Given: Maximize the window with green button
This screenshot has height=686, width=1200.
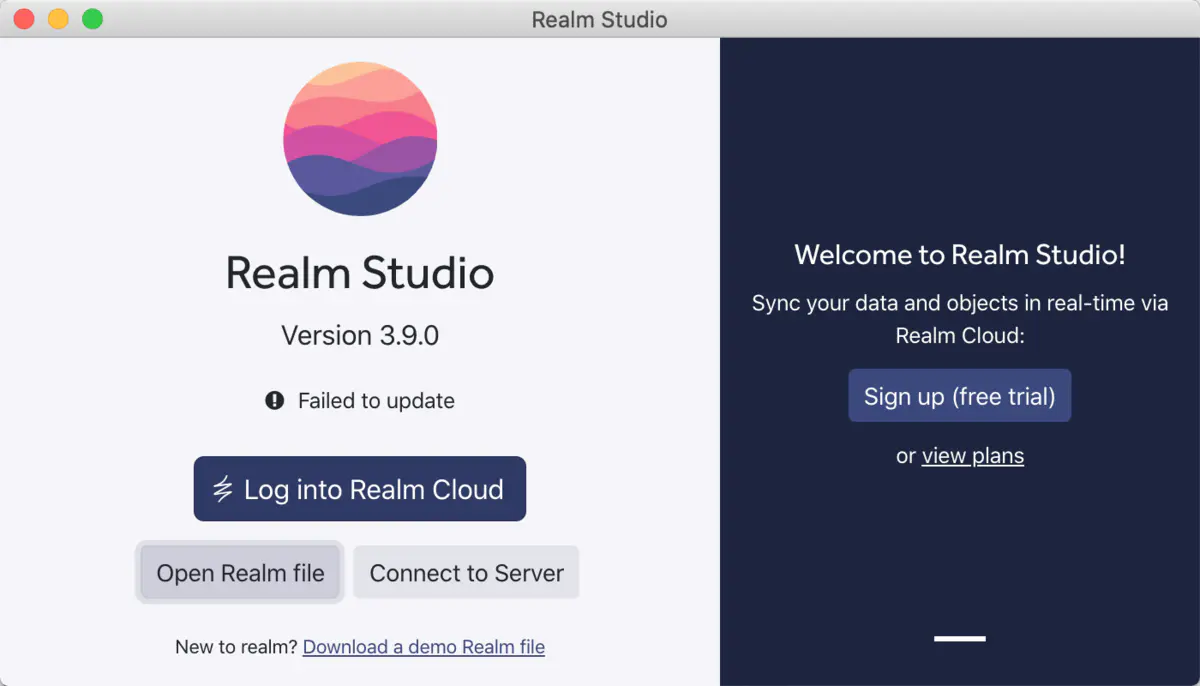Looking at the screenshot, I should [x=92, y=19].
